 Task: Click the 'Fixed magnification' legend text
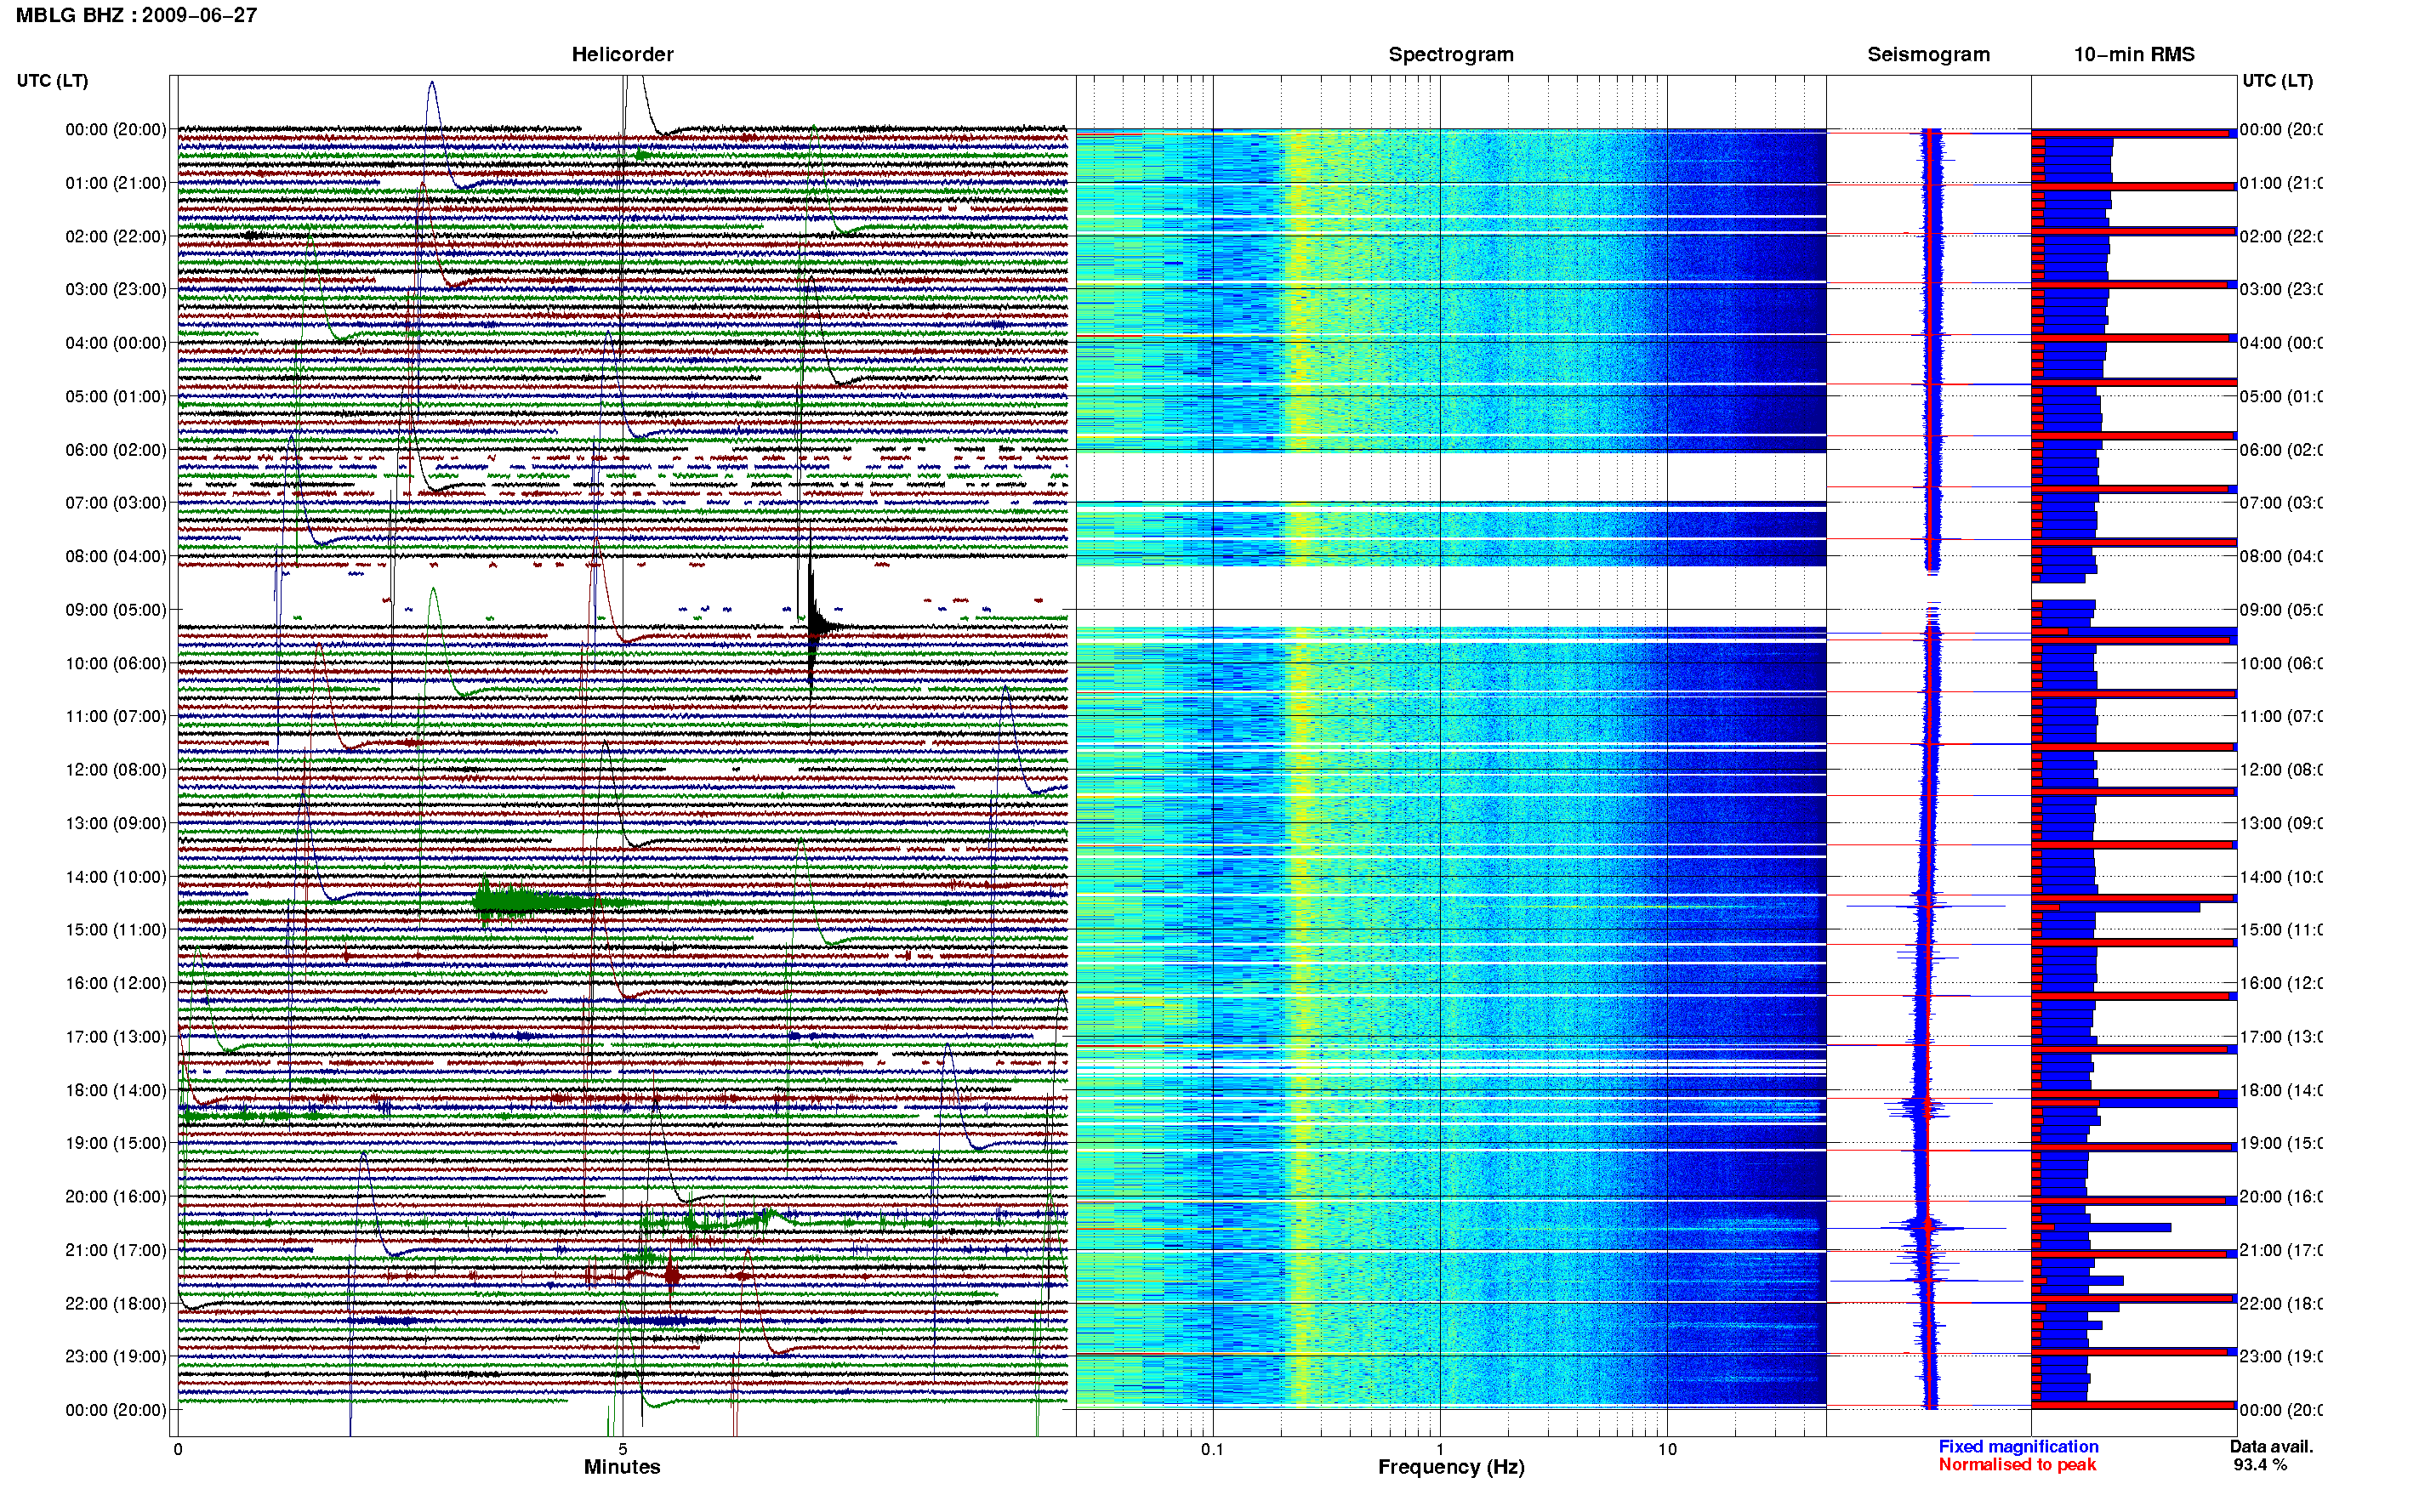click(2018, 1447)
